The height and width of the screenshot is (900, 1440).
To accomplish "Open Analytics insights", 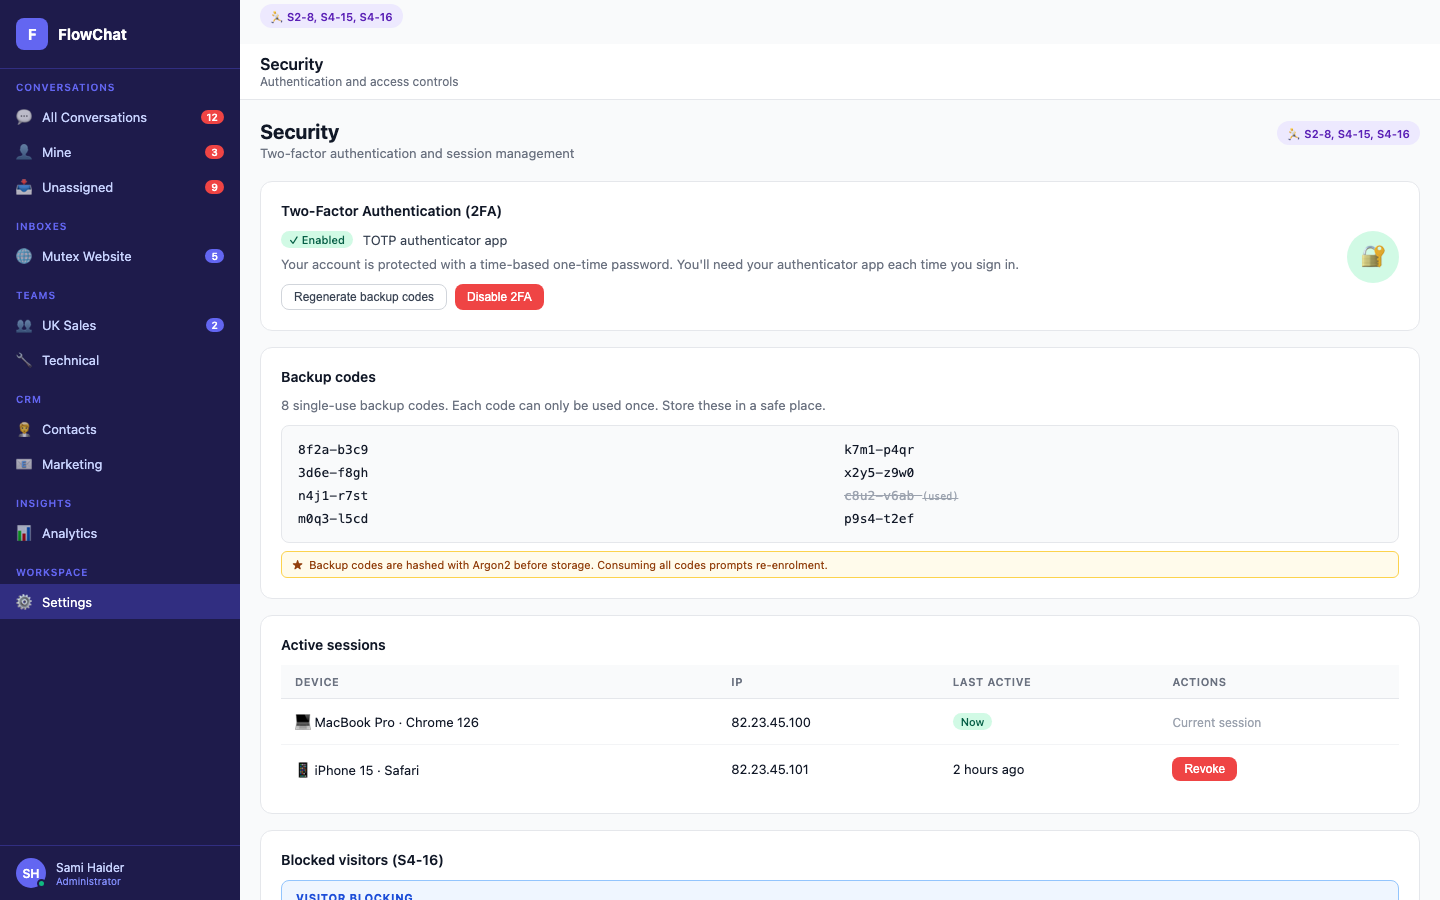I will 120,533.
